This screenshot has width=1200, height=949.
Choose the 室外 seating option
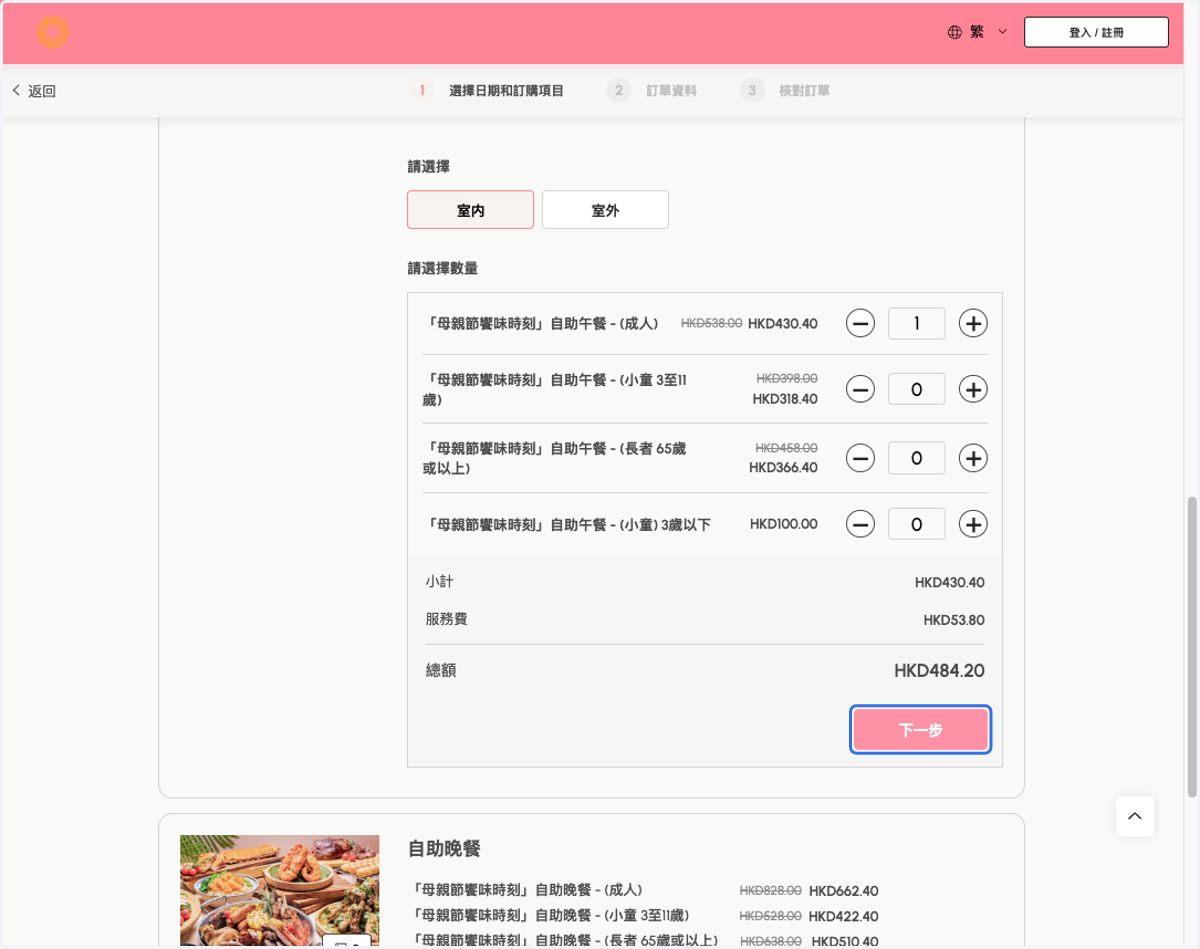pos(605,210)
